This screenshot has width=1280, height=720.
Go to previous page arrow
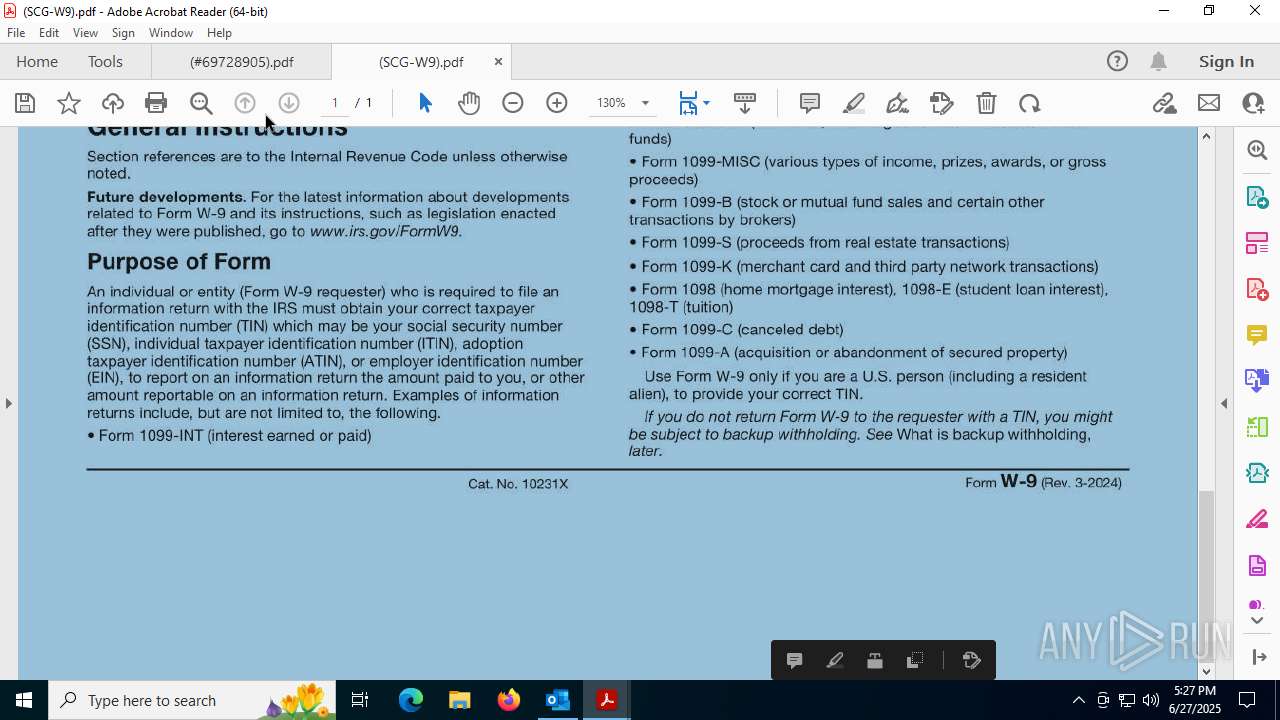(245, 103)
